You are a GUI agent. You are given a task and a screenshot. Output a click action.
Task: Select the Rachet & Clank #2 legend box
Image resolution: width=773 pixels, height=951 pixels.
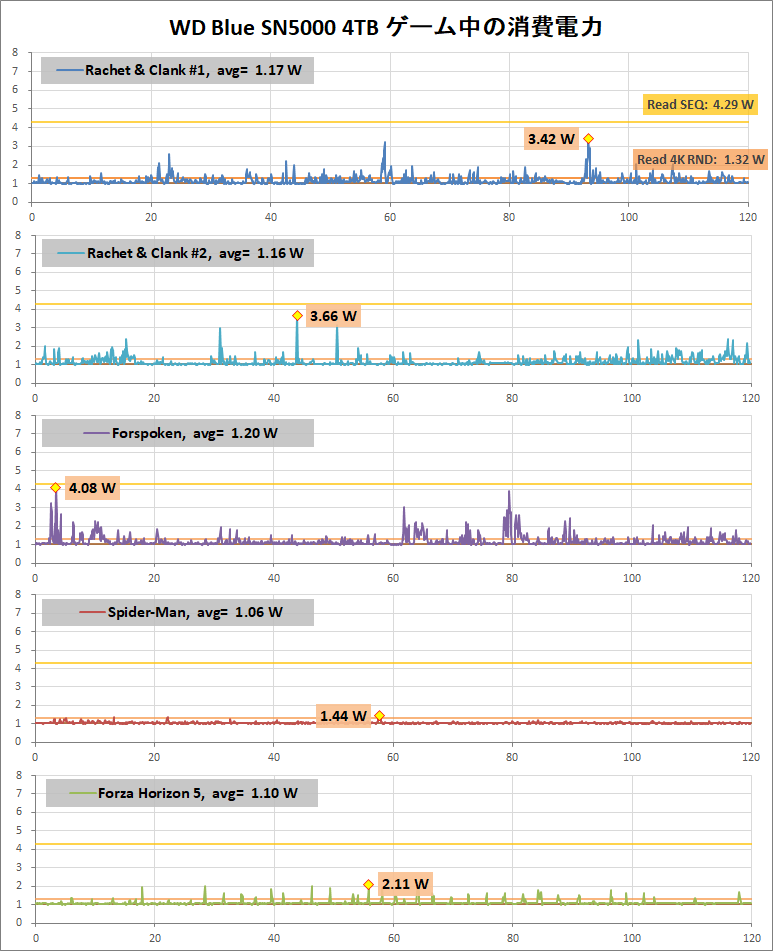click(178, 254)
